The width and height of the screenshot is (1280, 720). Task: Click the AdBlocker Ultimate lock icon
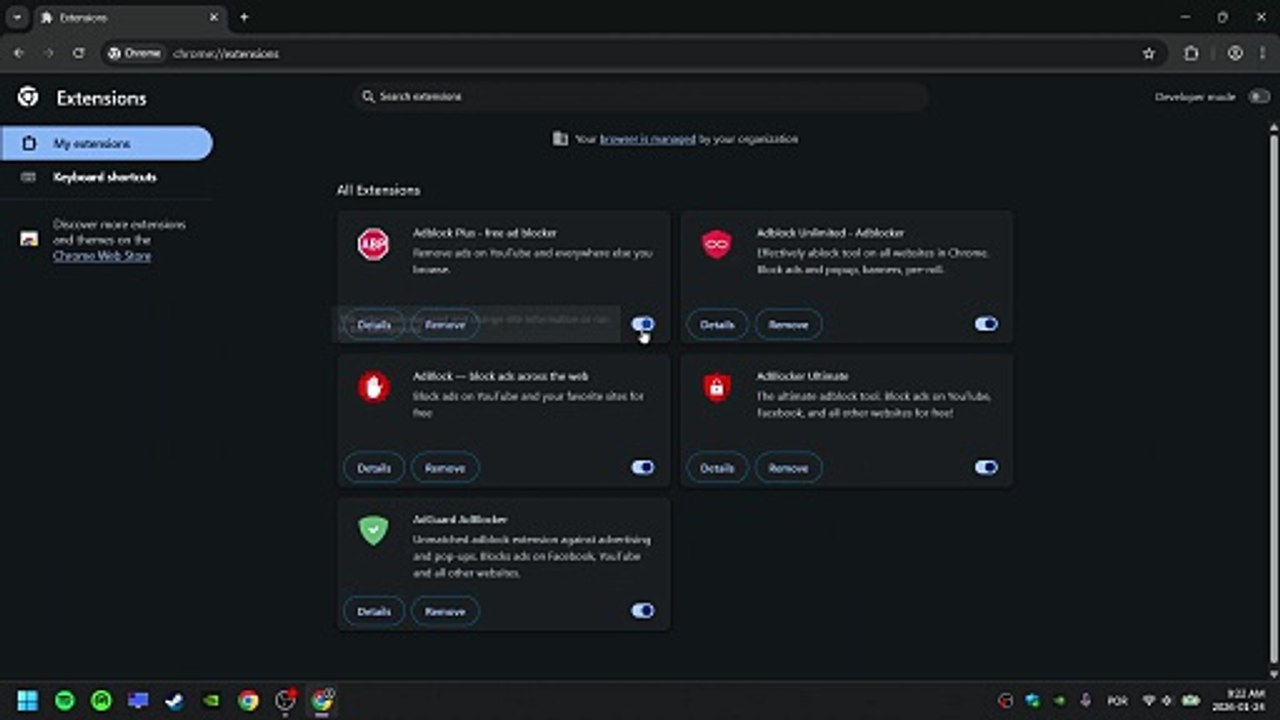[x=716, y=387]
